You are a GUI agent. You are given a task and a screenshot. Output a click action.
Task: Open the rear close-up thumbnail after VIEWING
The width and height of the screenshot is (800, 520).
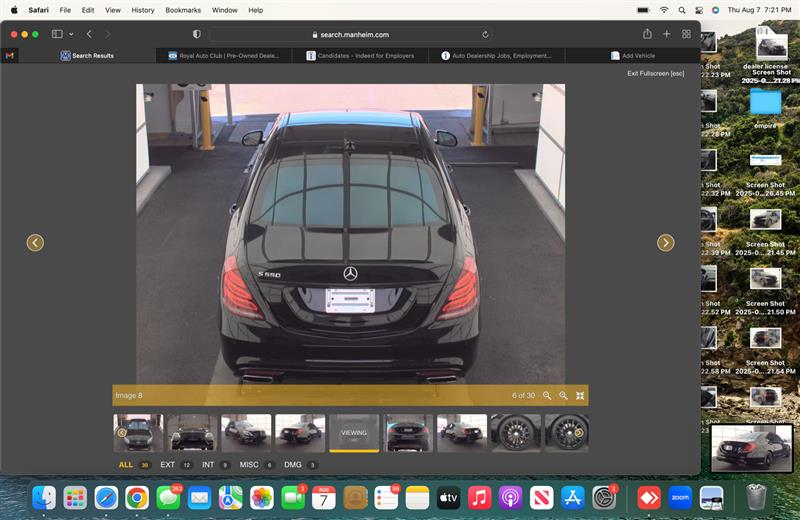pos(408,433)
